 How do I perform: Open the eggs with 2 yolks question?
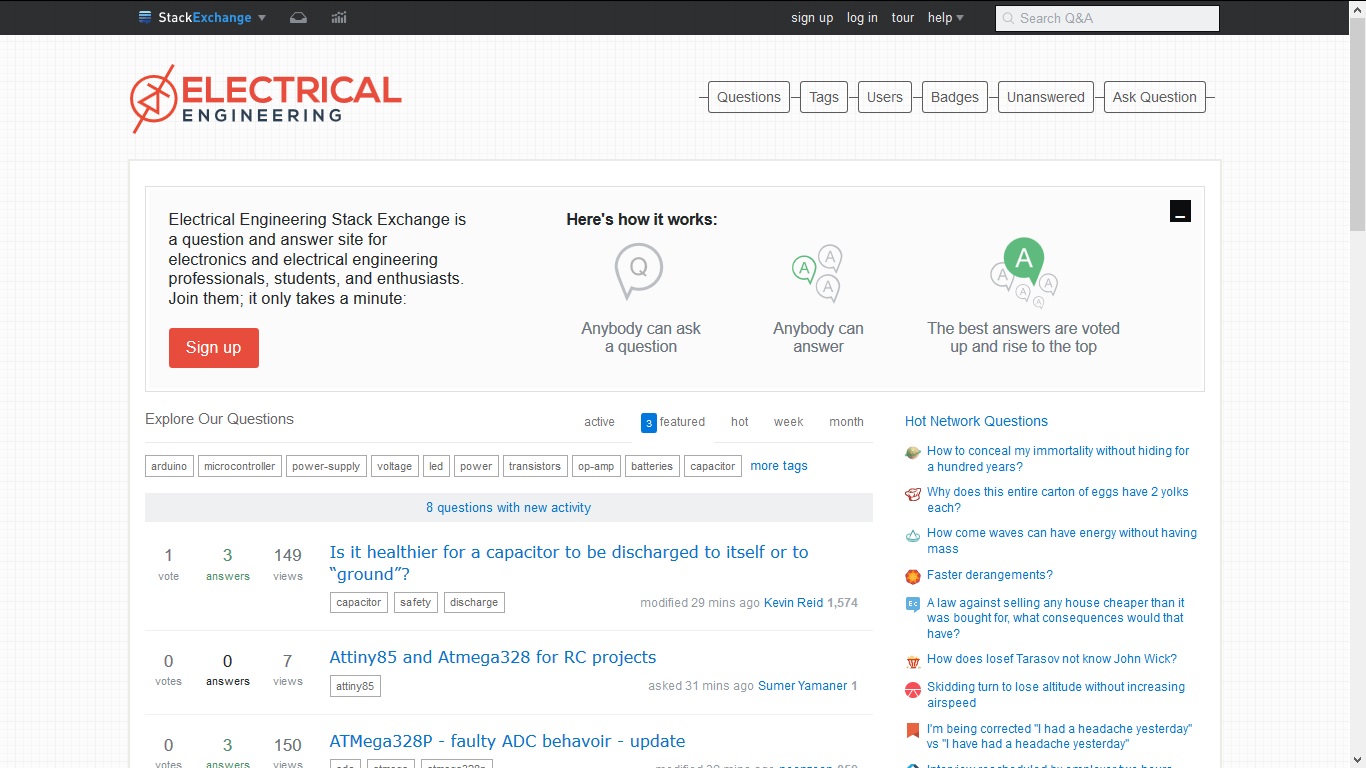(1058, 500)
